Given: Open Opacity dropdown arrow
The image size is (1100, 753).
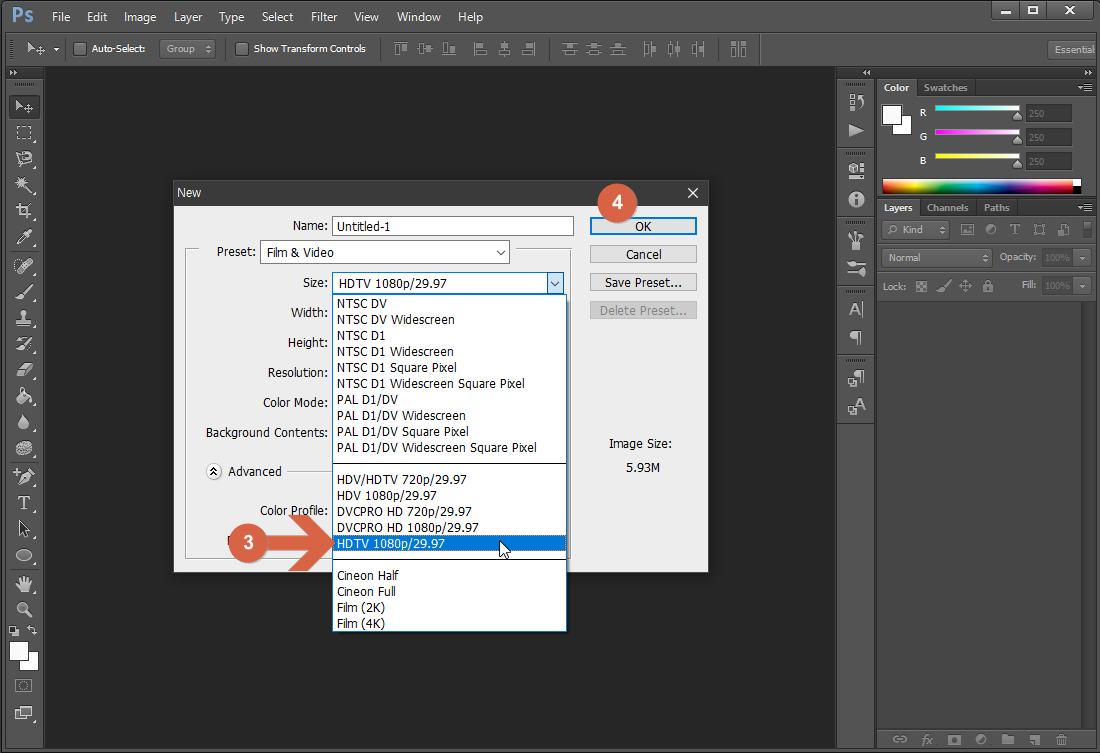Looking at the screenshot, I should pyautogui.click(x=1082, y=258).
